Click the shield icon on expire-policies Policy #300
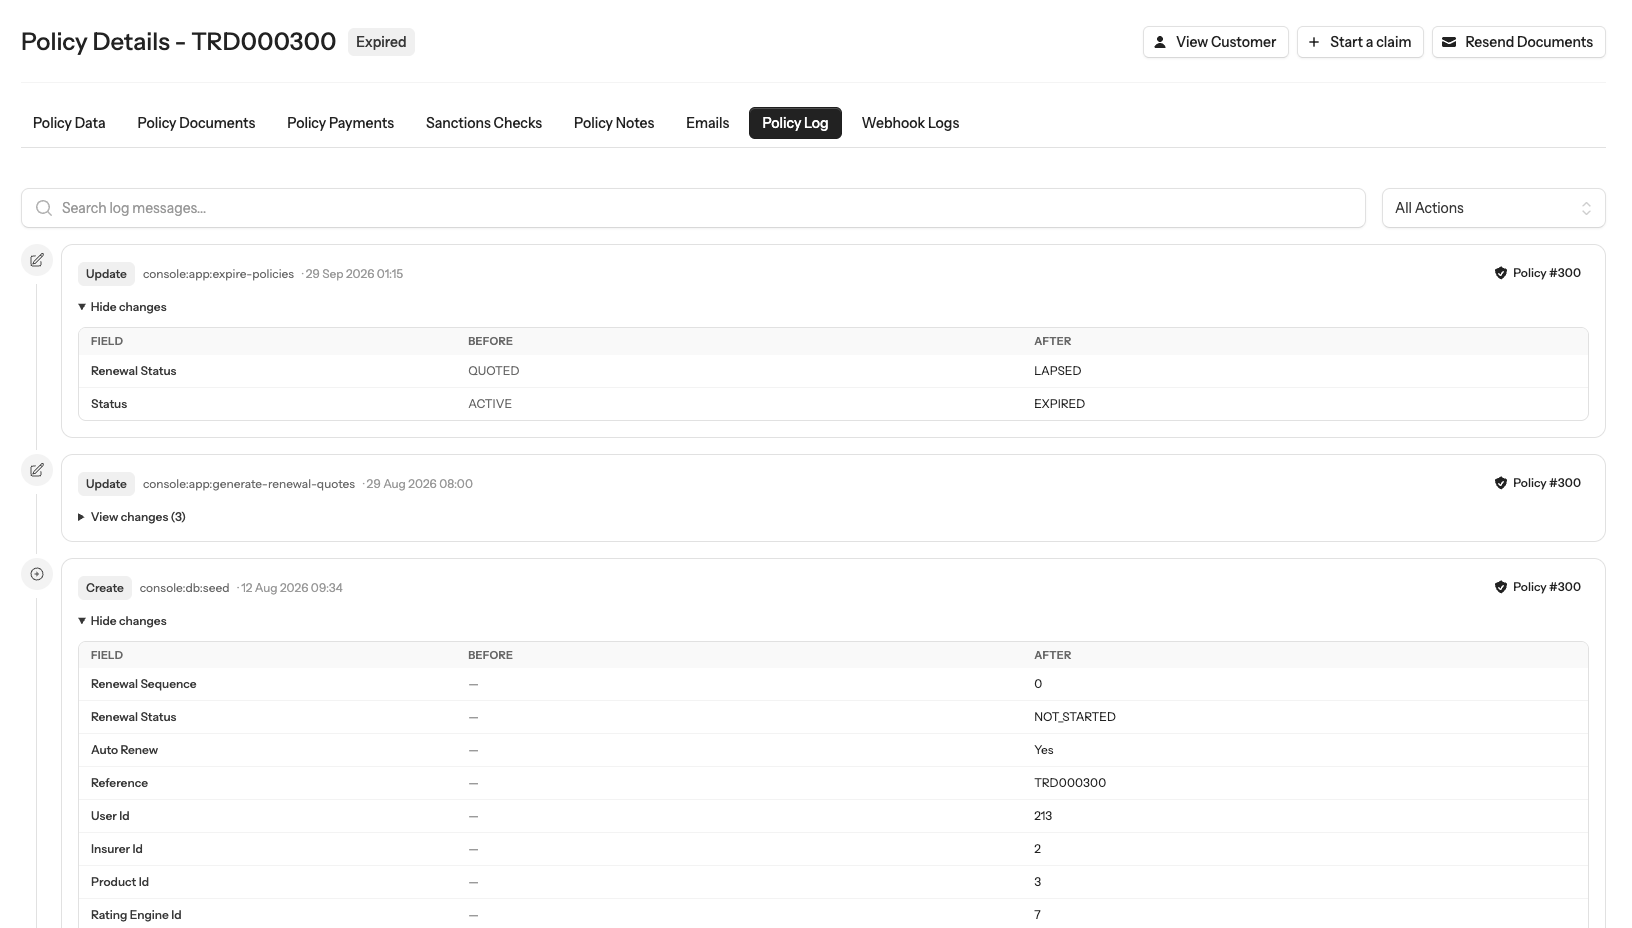Viewport: 1632px width, 928px height. [1500, 273]
